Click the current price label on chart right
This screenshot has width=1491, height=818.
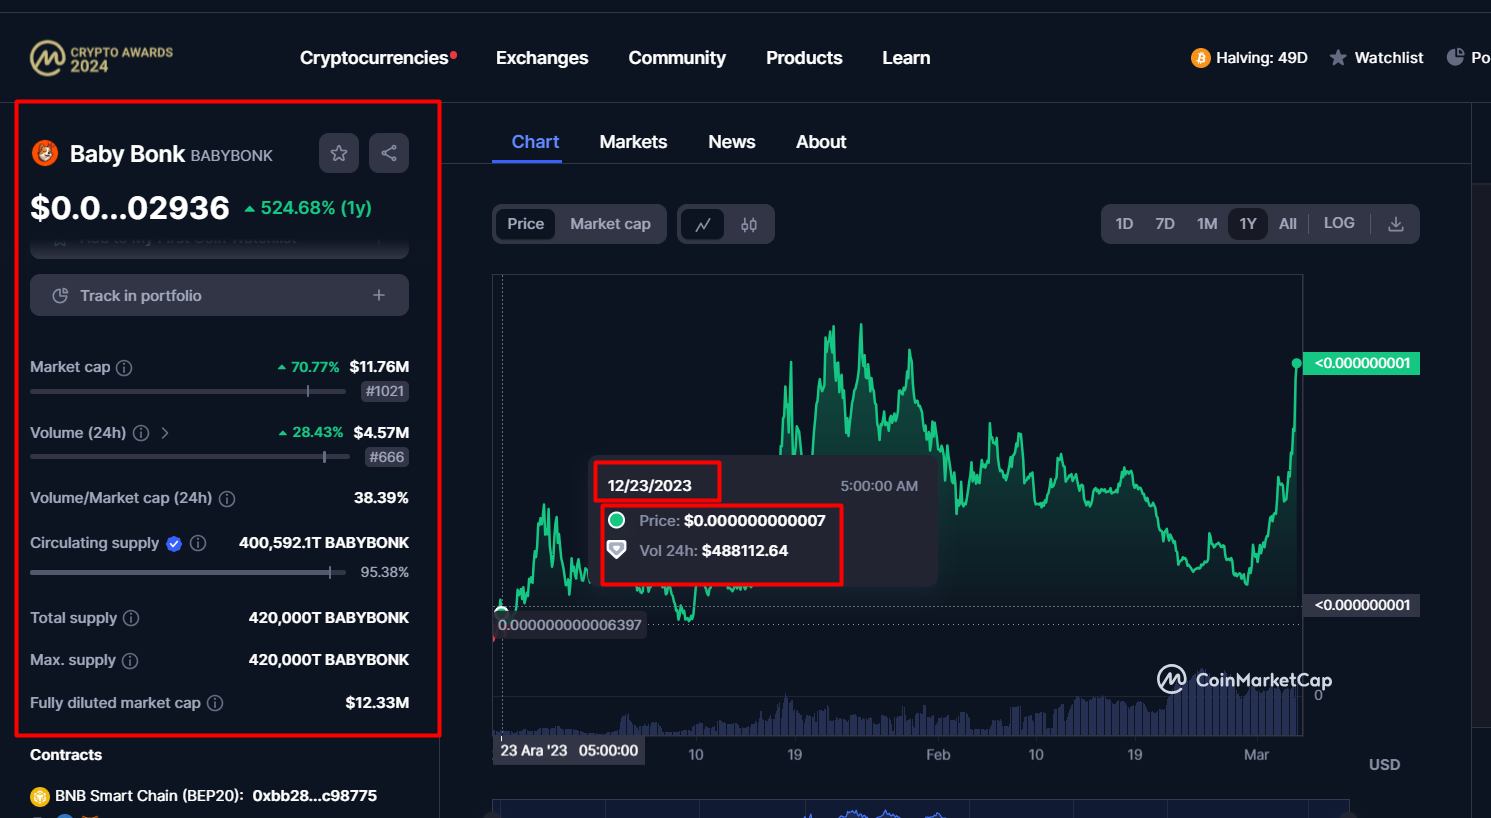(1361, 363)
